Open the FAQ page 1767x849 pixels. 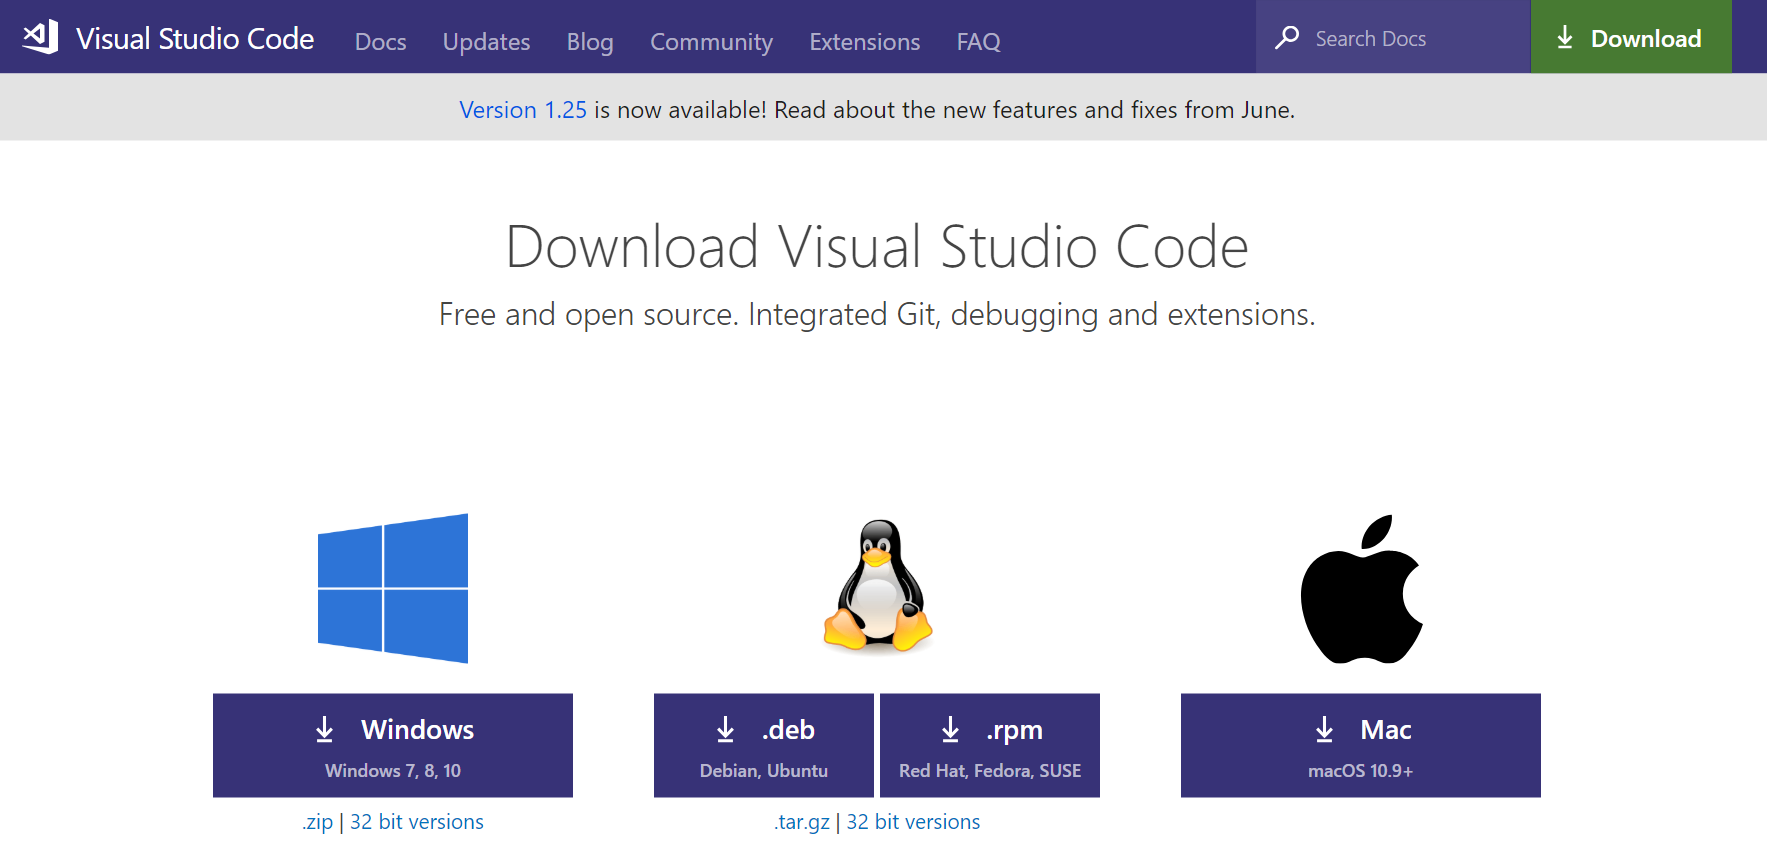(x=978, y=42)
